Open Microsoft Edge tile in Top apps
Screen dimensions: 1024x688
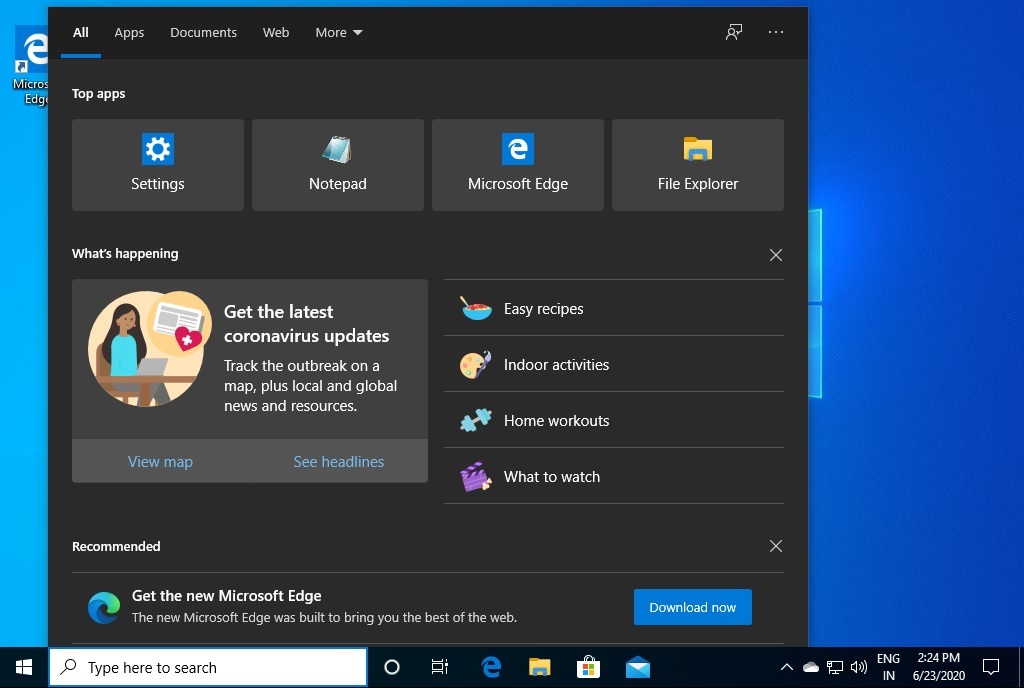(518, 165)
